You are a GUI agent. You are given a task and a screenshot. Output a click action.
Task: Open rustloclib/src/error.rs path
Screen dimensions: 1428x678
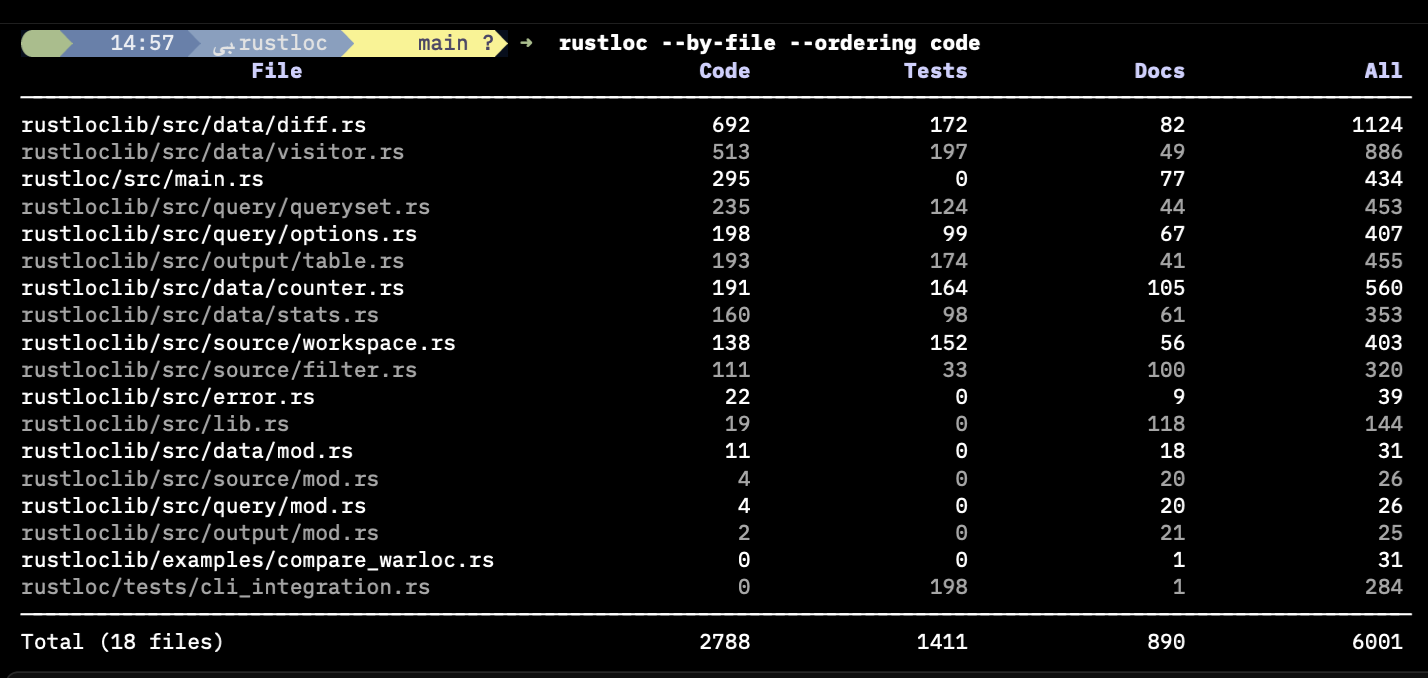click(166, 397)
